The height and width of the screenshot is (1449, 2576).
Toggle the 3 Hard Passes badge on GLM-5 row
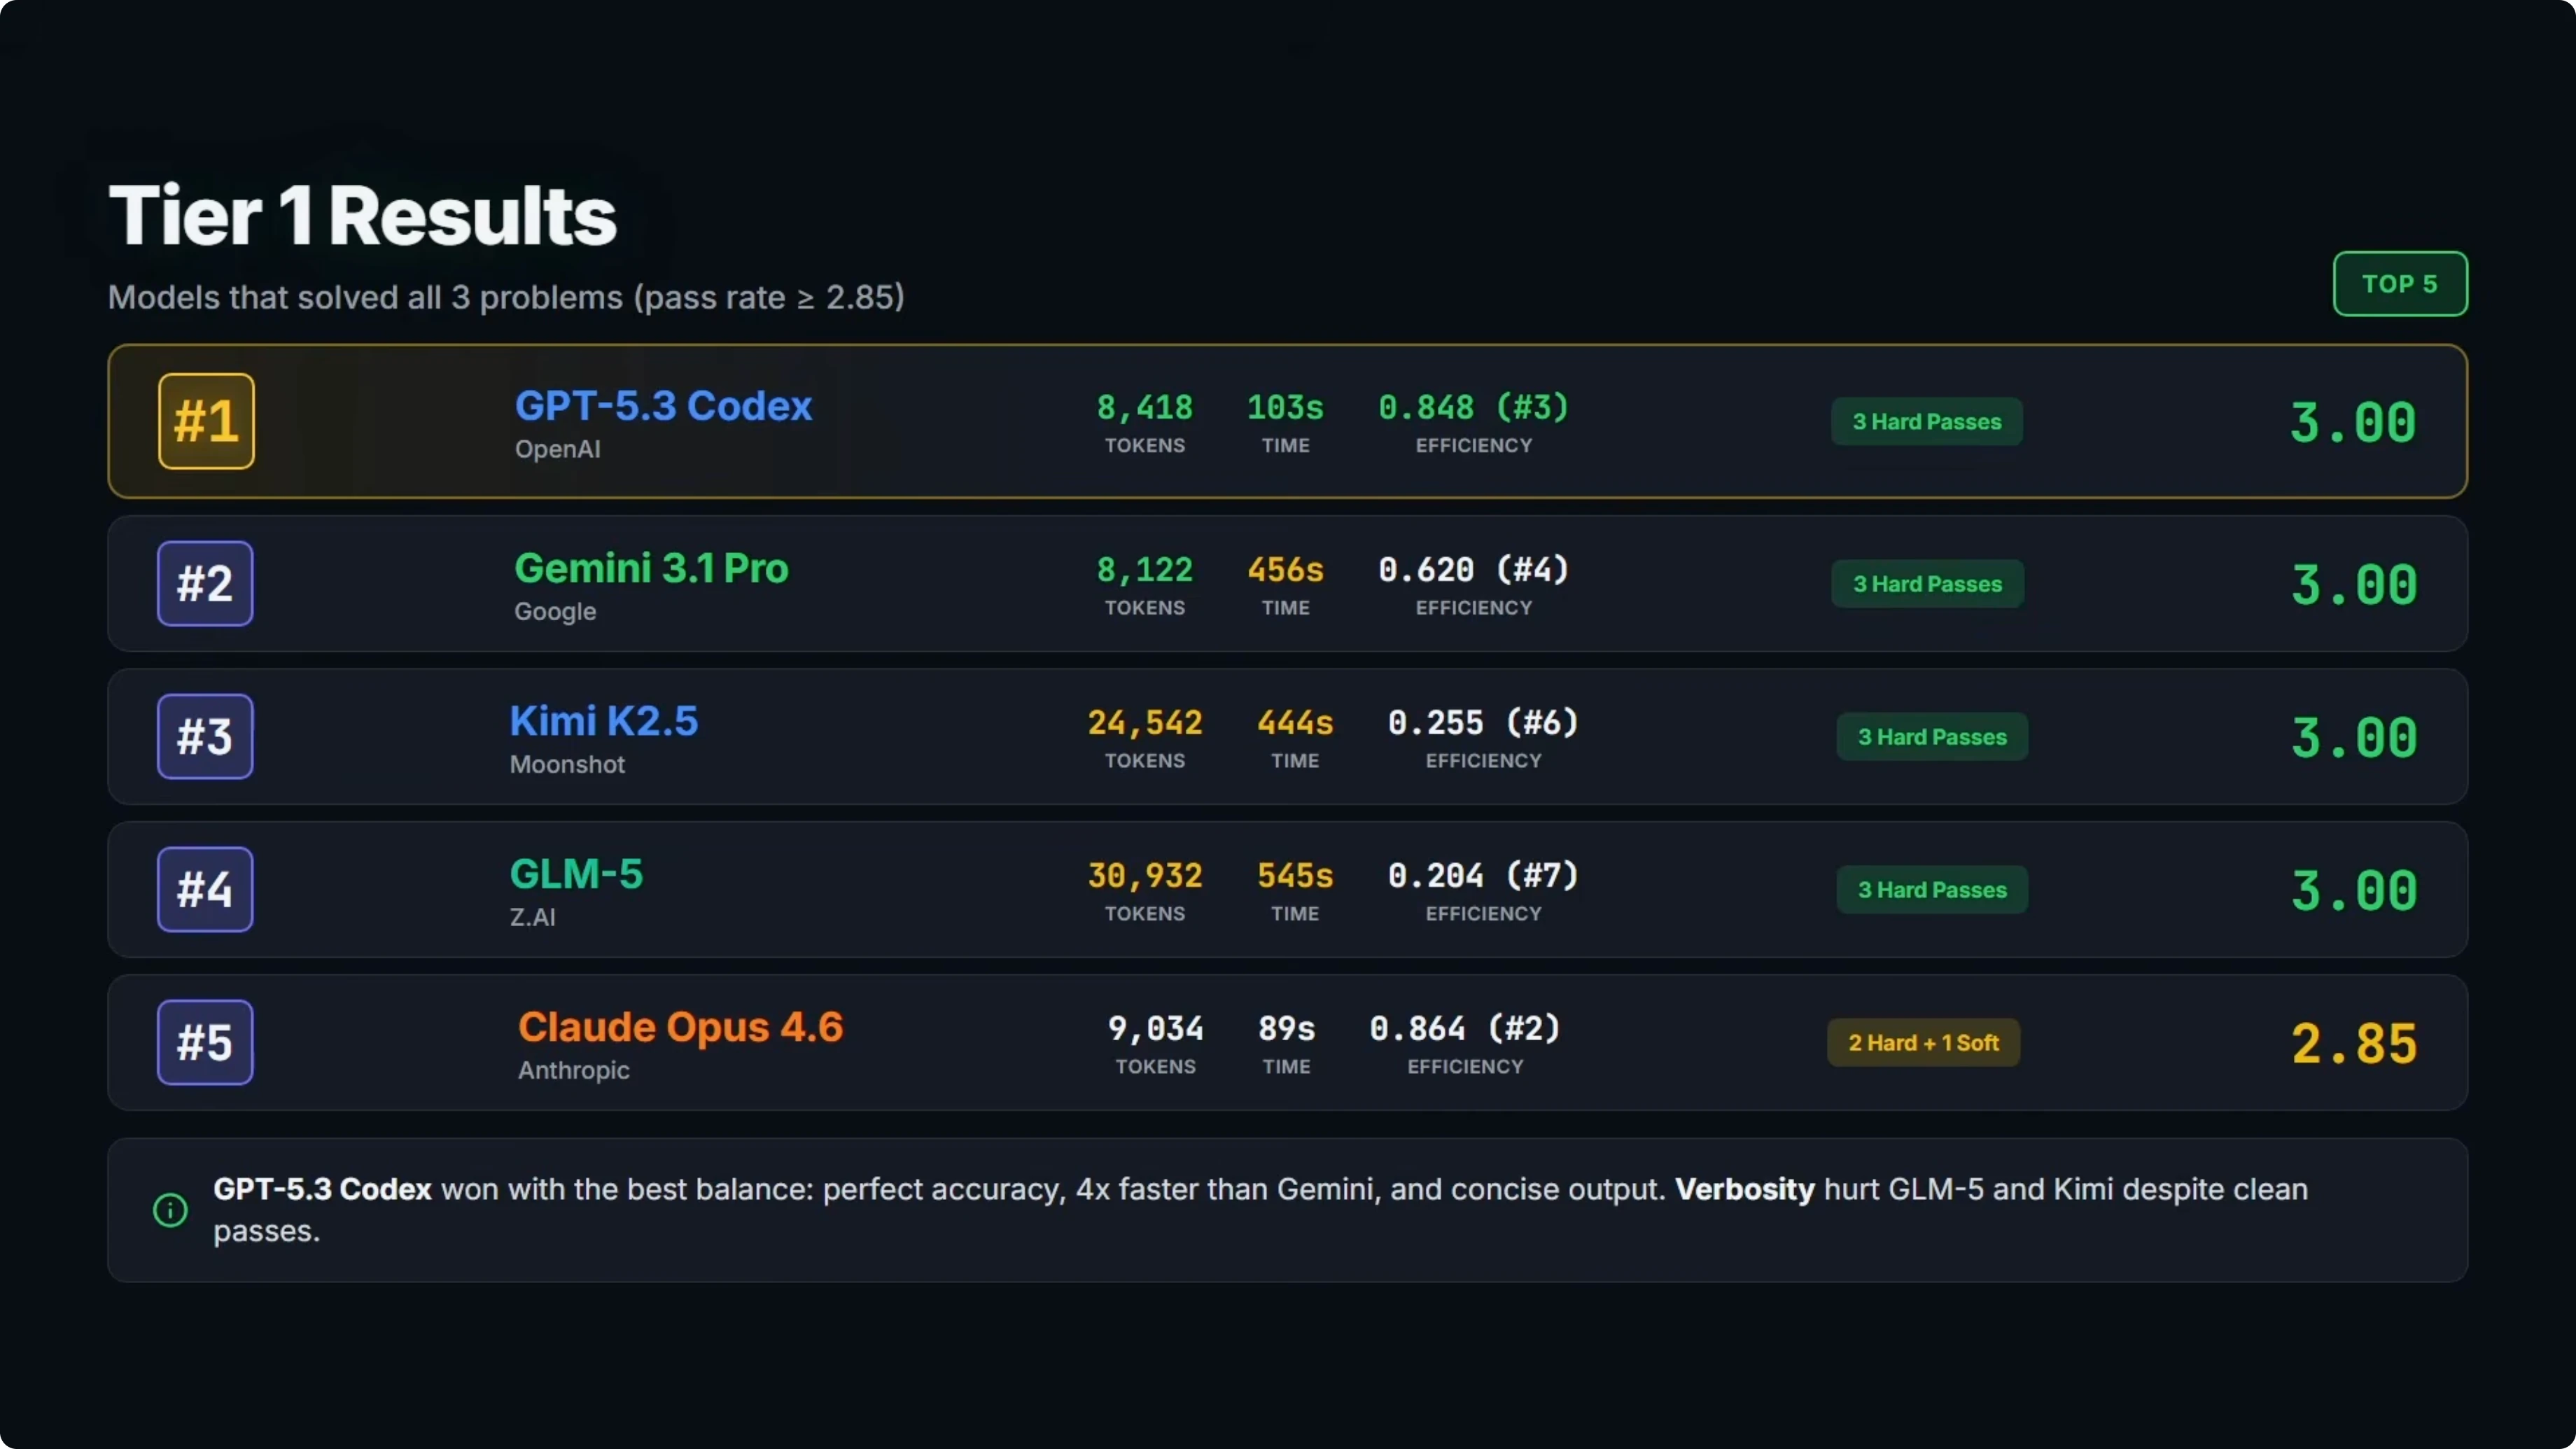[1932, 889]
